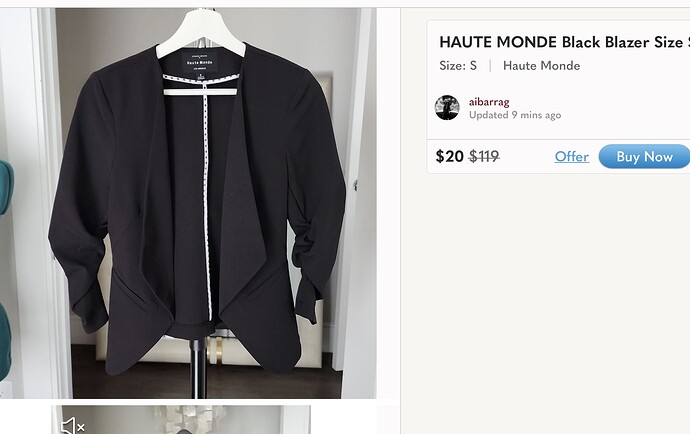
Task: Open the Haute Monde brand link
Action: [x=541, y=66]
